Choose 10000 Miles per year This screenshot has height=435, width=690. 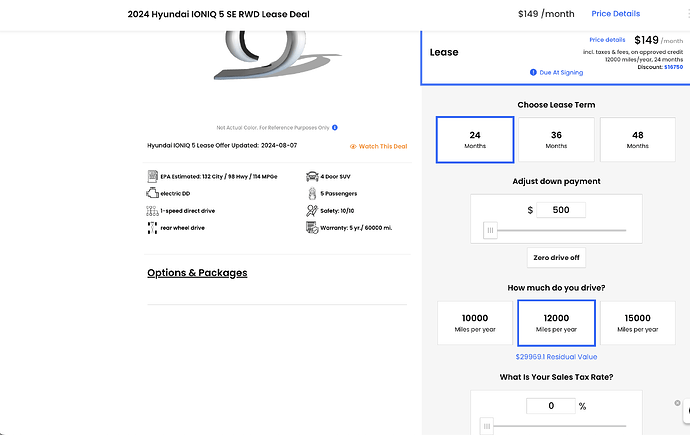point(475,323)
